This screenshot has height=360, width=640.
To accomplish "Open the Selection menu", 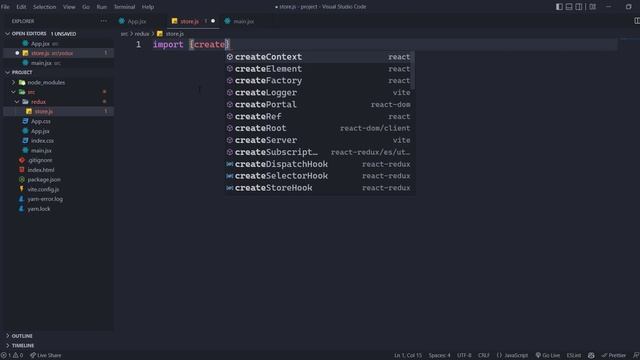I will 44,7.
